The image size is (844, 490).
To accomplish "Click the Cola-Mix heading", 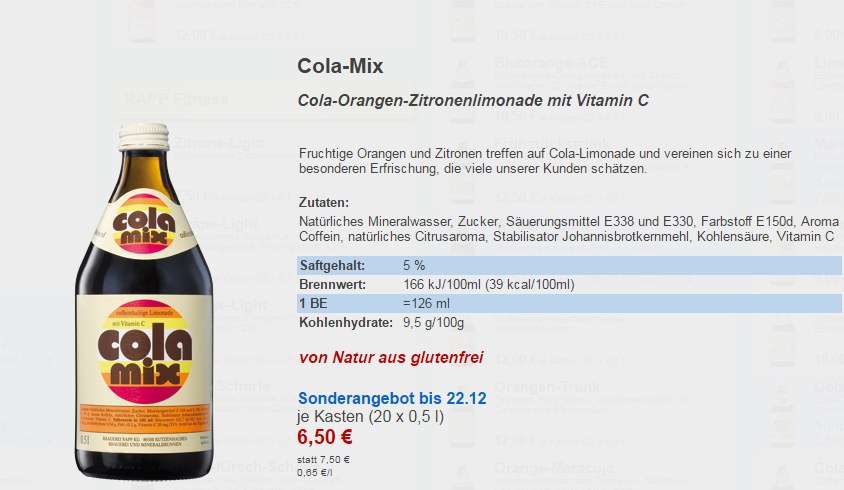I will [x=340, y=66].
